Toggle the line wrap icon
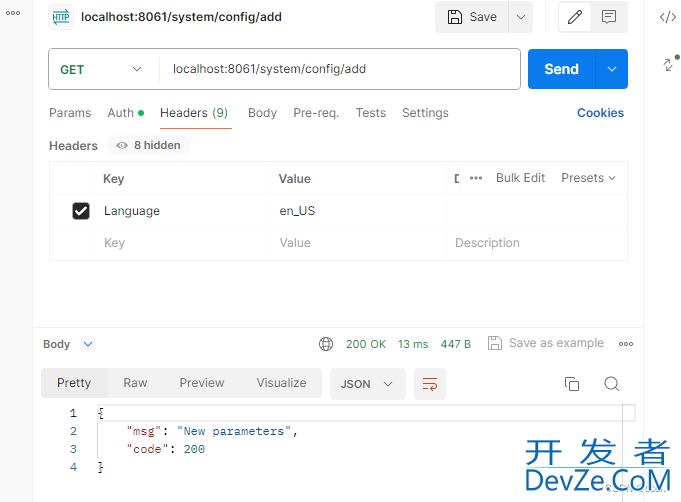Viewport: 681px width, 502px height. click(430, 384)
